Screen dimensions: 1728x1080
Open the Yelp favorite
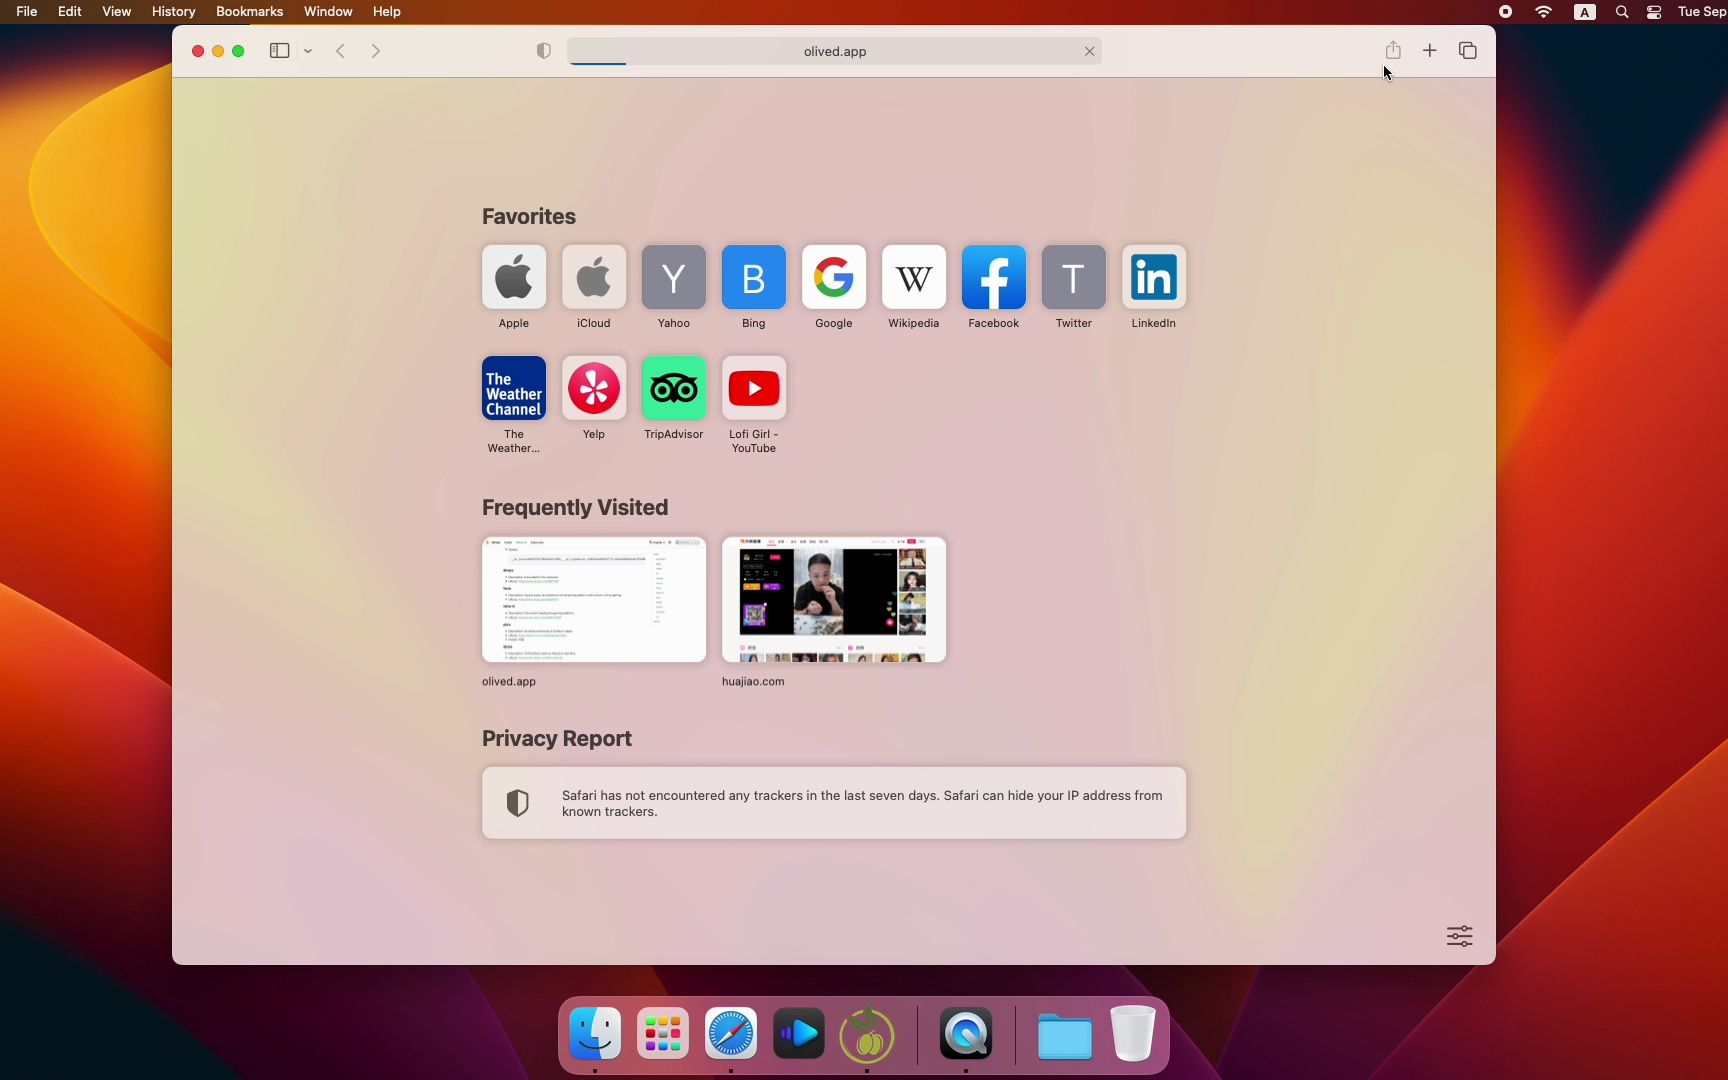click(594, 388)
